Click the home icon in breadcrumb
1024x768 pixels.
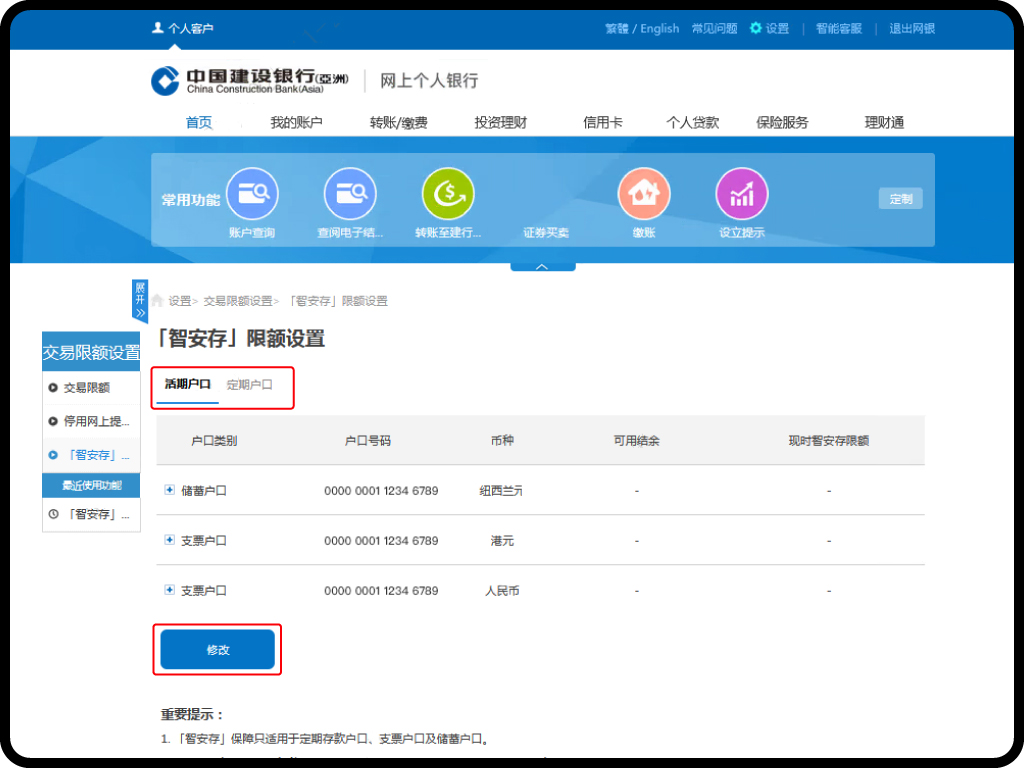[x=158, y=300]
